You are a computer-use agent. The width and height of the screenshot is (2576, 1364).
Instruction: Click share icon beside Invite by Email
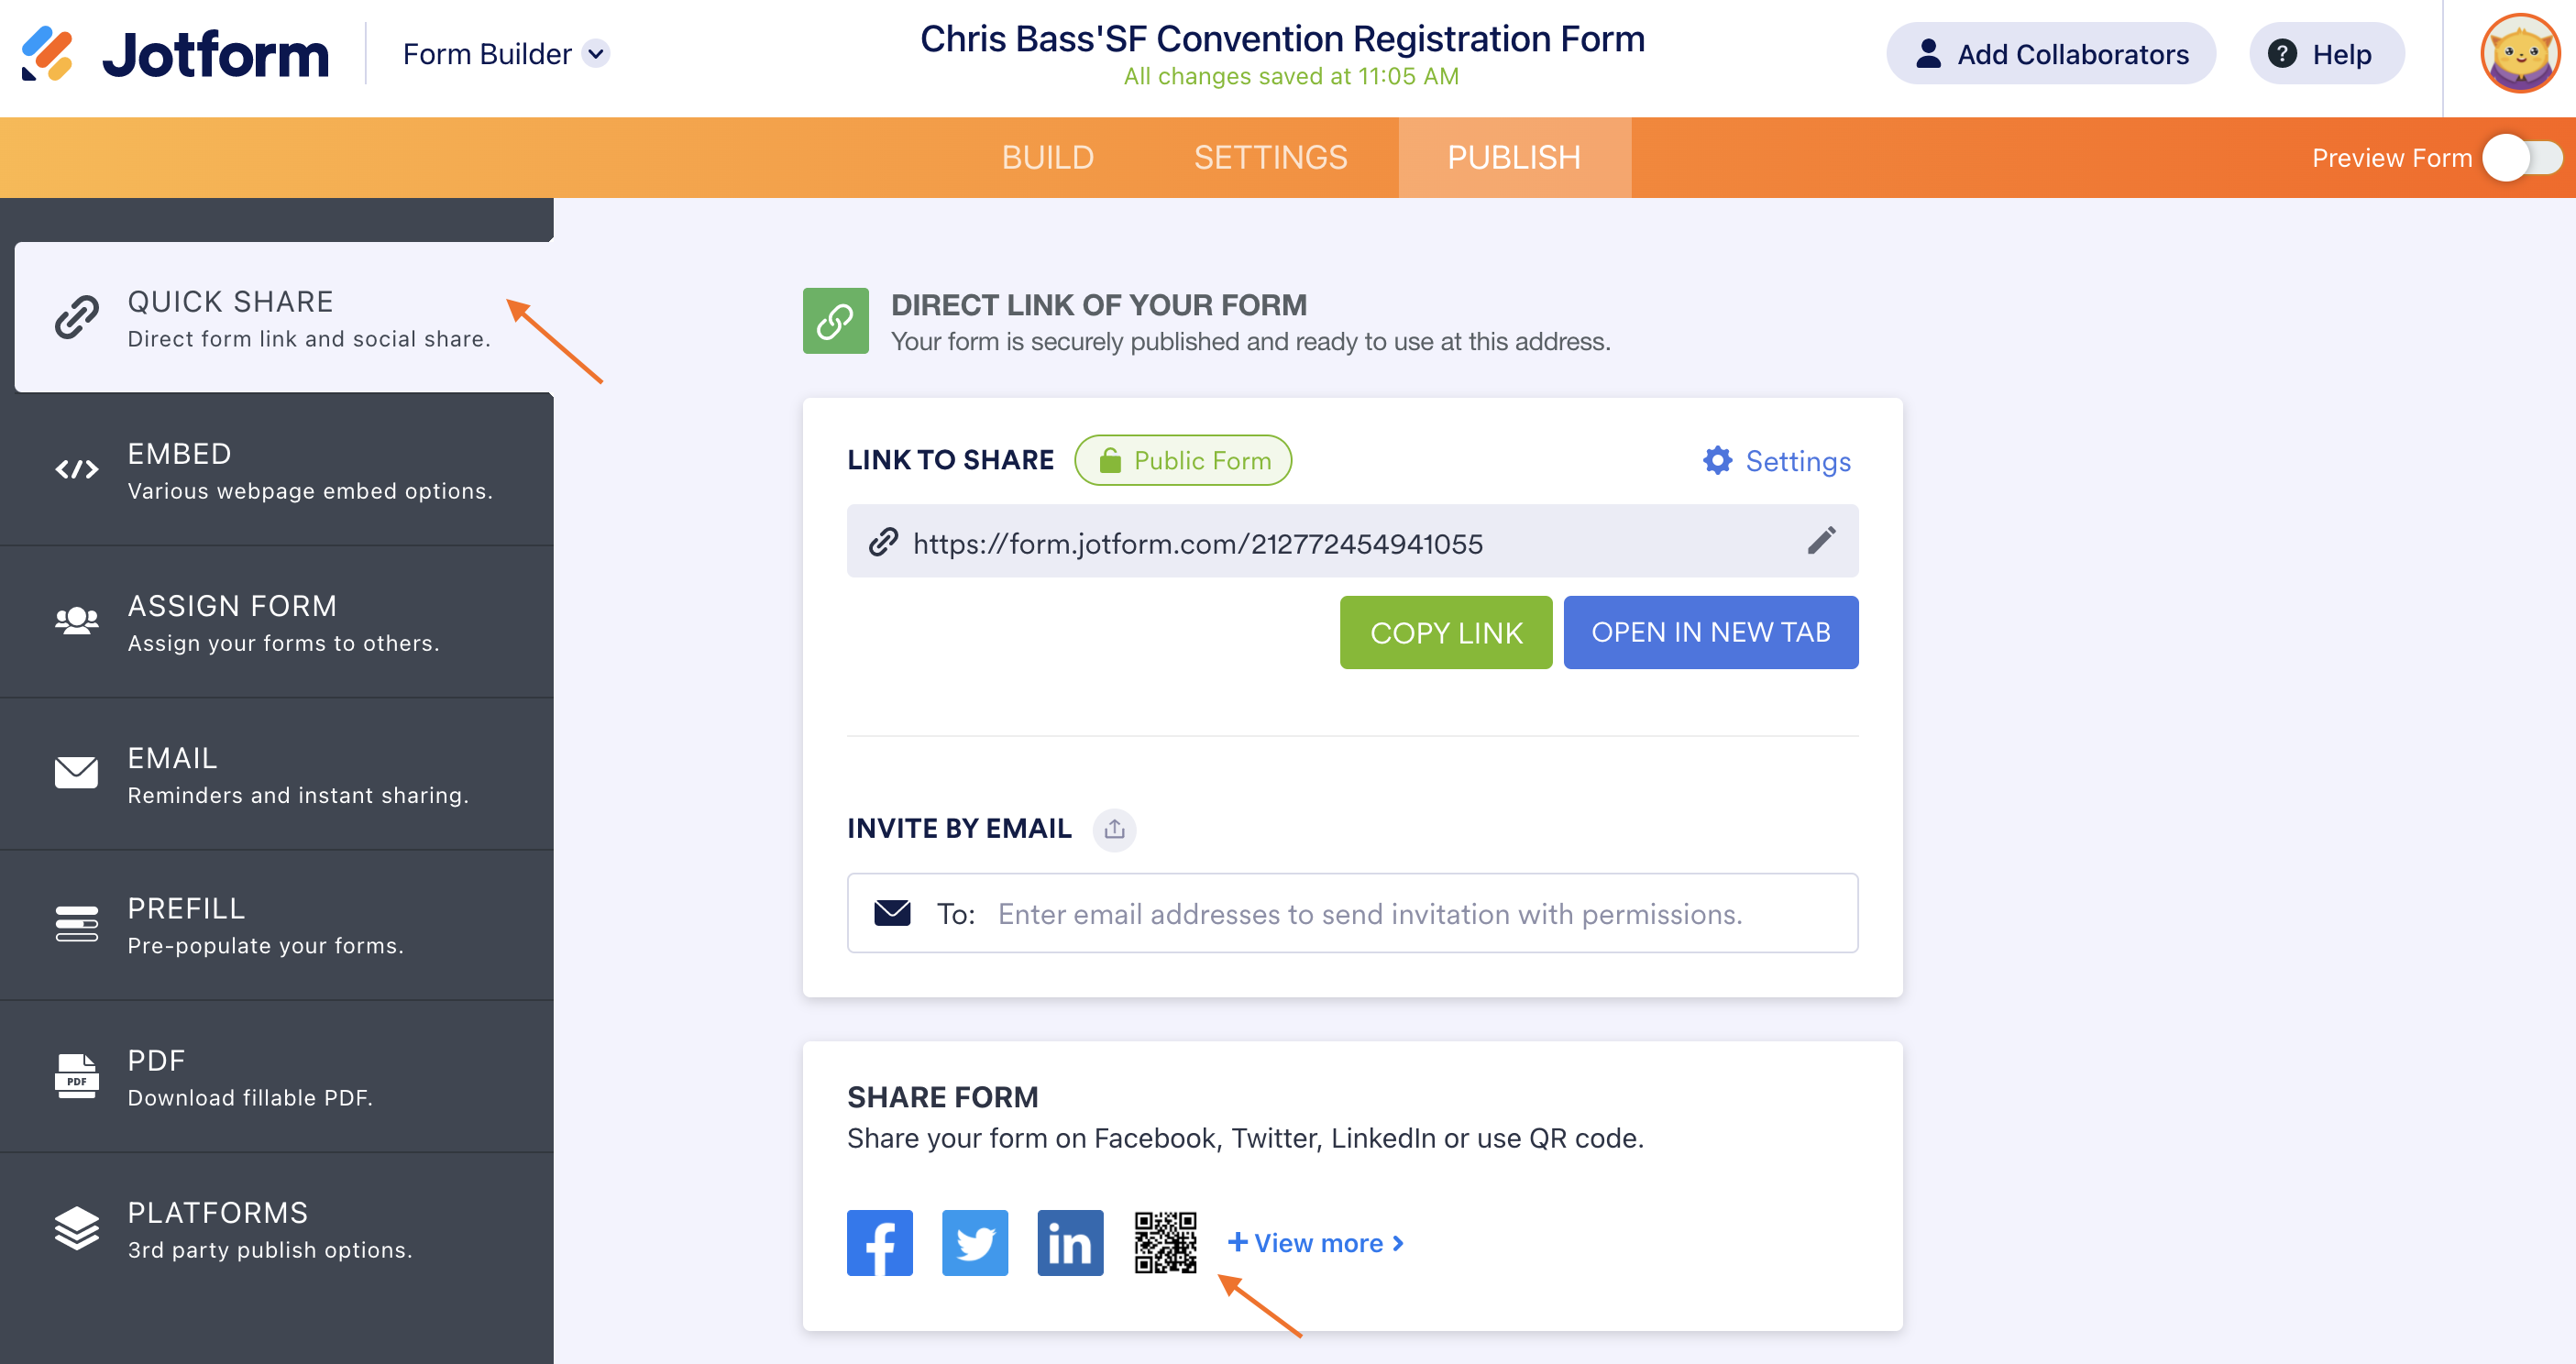(1114, 829)
